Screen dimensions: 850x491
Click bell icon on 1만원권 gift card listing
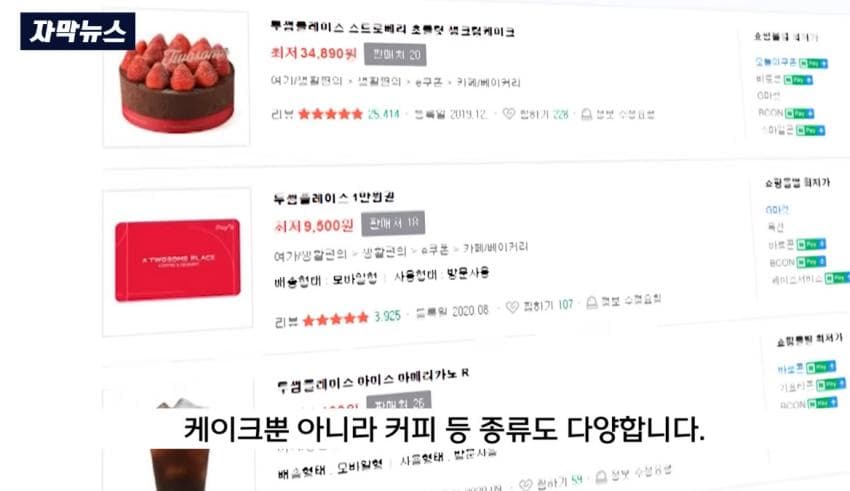point(592,302)
